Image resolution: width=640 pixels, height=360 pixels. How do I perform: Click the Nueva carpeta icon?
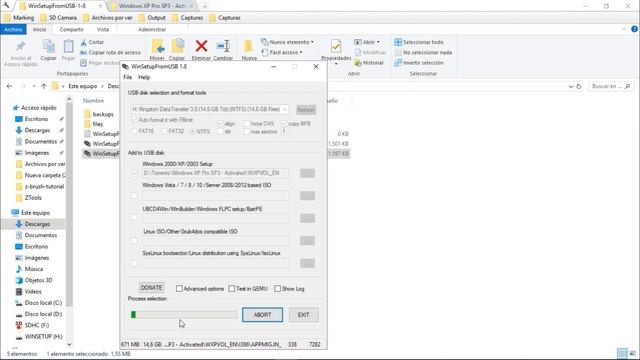pos(248,46)
